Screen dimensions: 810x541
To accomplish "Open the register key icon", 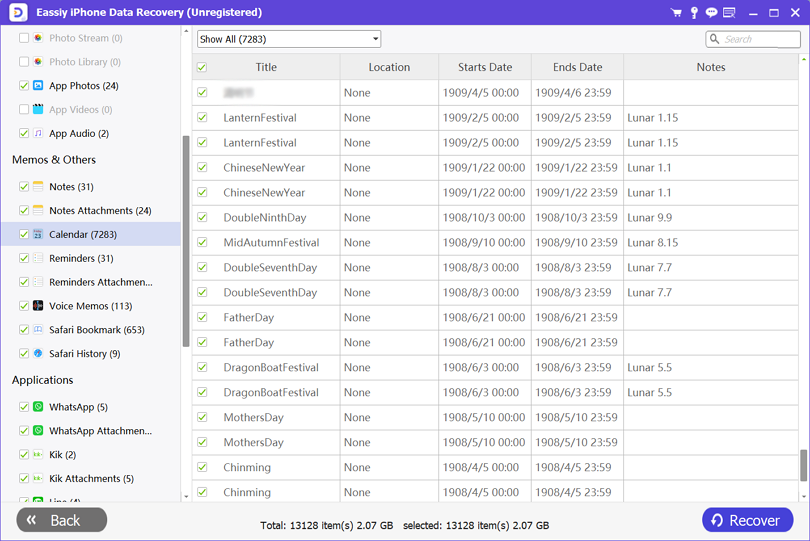I will tap(694, 12).
